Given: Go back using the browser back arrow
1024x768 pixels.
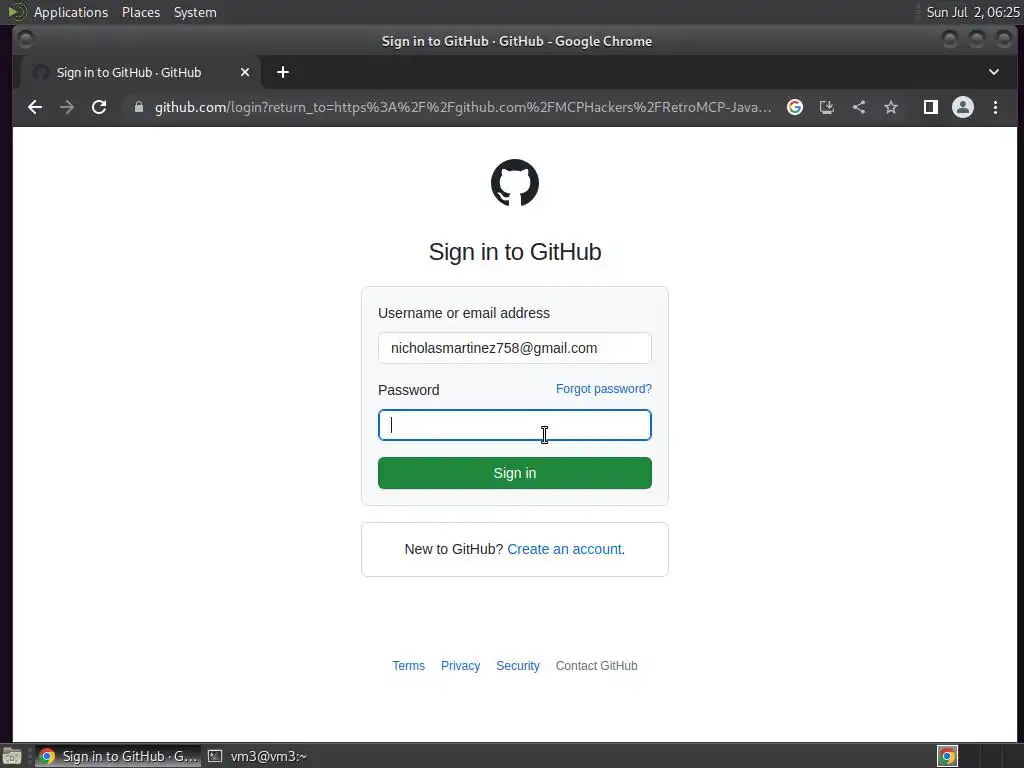Looking at the screenshot, I should [35, 107].
